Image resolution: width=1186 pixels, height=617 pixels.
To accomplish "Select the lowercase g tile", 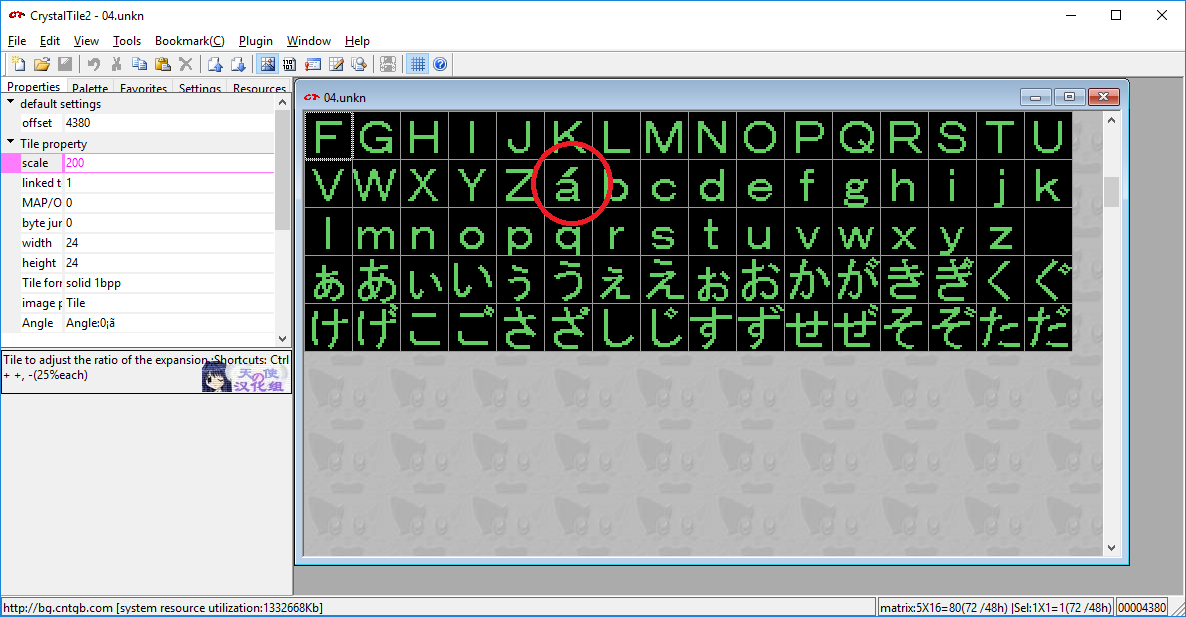I will click(856, 184).
